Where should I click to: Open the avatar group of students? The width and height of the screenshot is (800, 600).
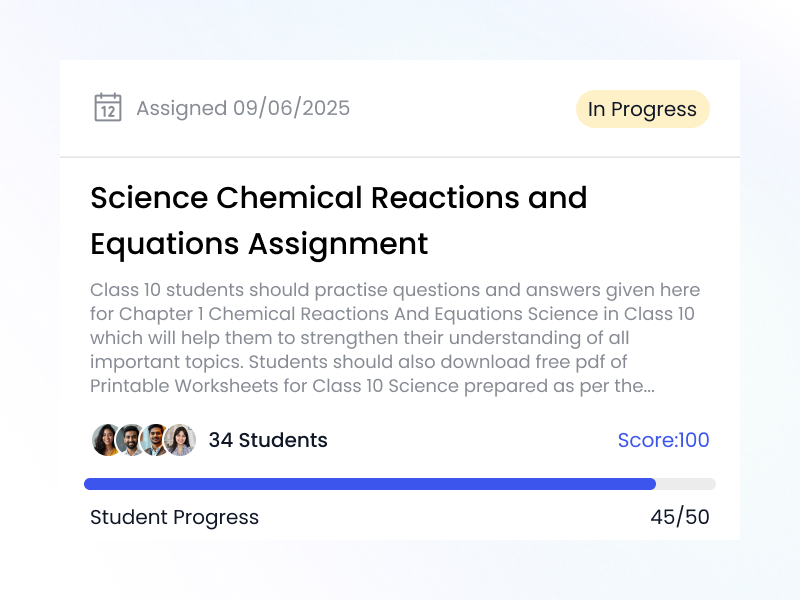[x=140, y=440]
